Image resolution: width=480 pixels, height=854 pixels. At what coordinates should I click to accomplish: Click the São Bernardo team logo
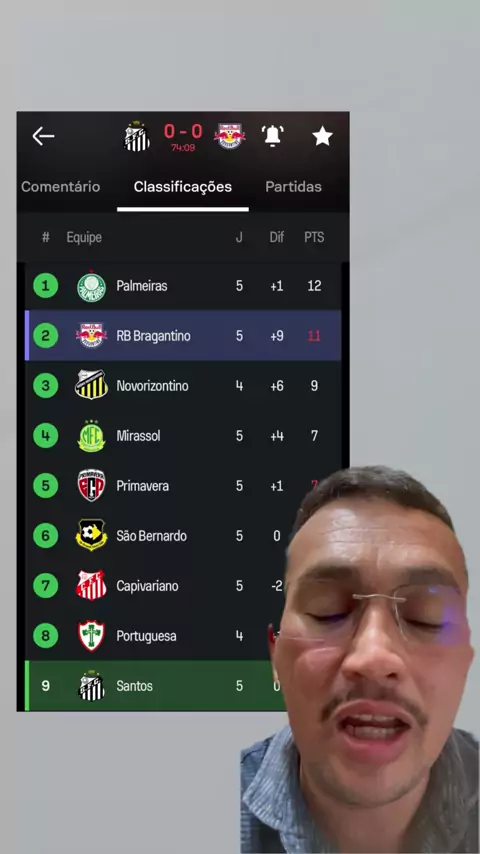[91, 535]
